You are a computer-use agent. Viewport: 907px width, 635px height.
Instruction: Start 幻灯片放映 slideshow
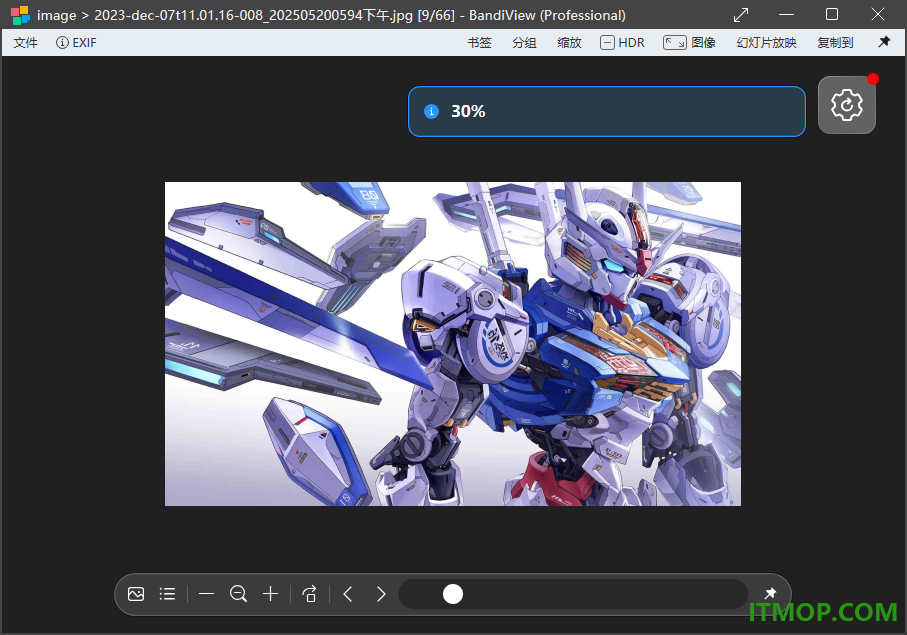click(766, 43)
